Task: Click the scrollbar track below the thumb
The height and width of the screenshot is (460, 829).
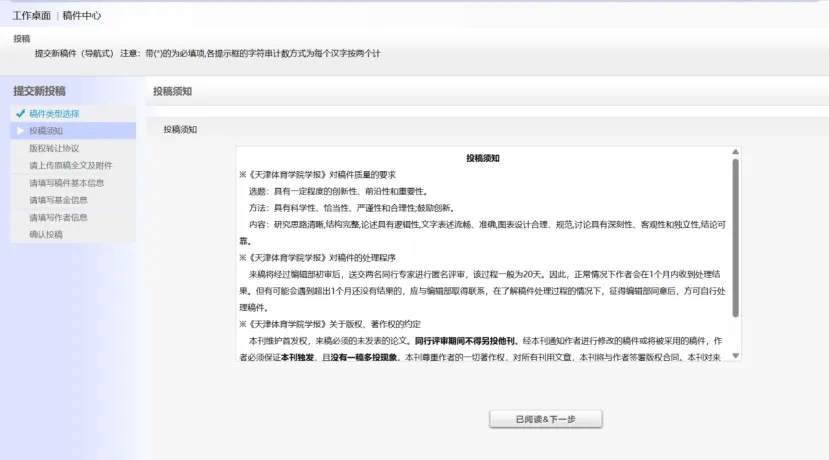Action: tap(736, 335)
